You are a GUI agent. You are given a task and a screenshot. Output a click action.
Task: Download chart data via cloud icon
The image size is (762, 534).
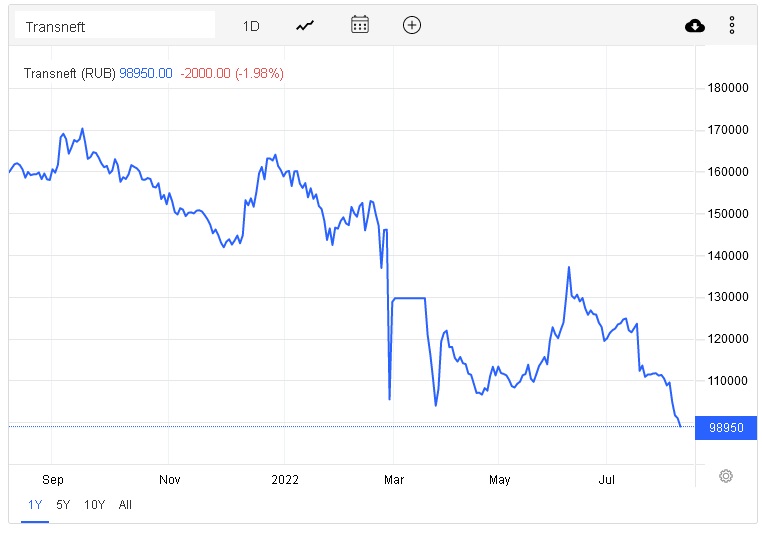point(695,25)
